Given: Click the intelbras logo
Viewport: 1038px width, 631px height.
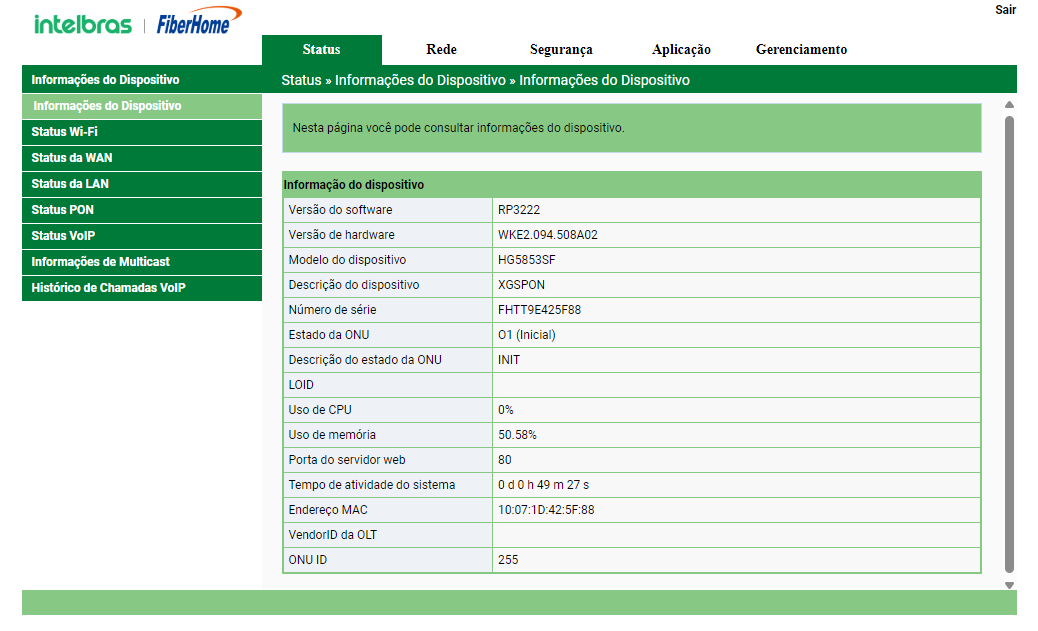Looking at the screenshot, I should [83, 24].
